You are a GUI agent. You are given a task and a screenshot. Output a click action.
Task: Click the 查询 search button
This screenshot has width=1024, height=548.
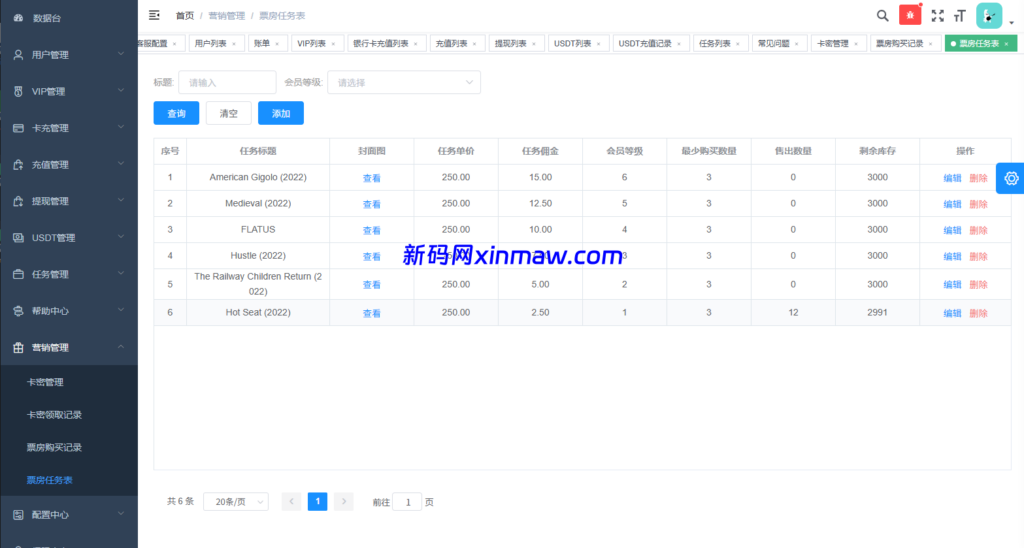(x=176, y=113)
